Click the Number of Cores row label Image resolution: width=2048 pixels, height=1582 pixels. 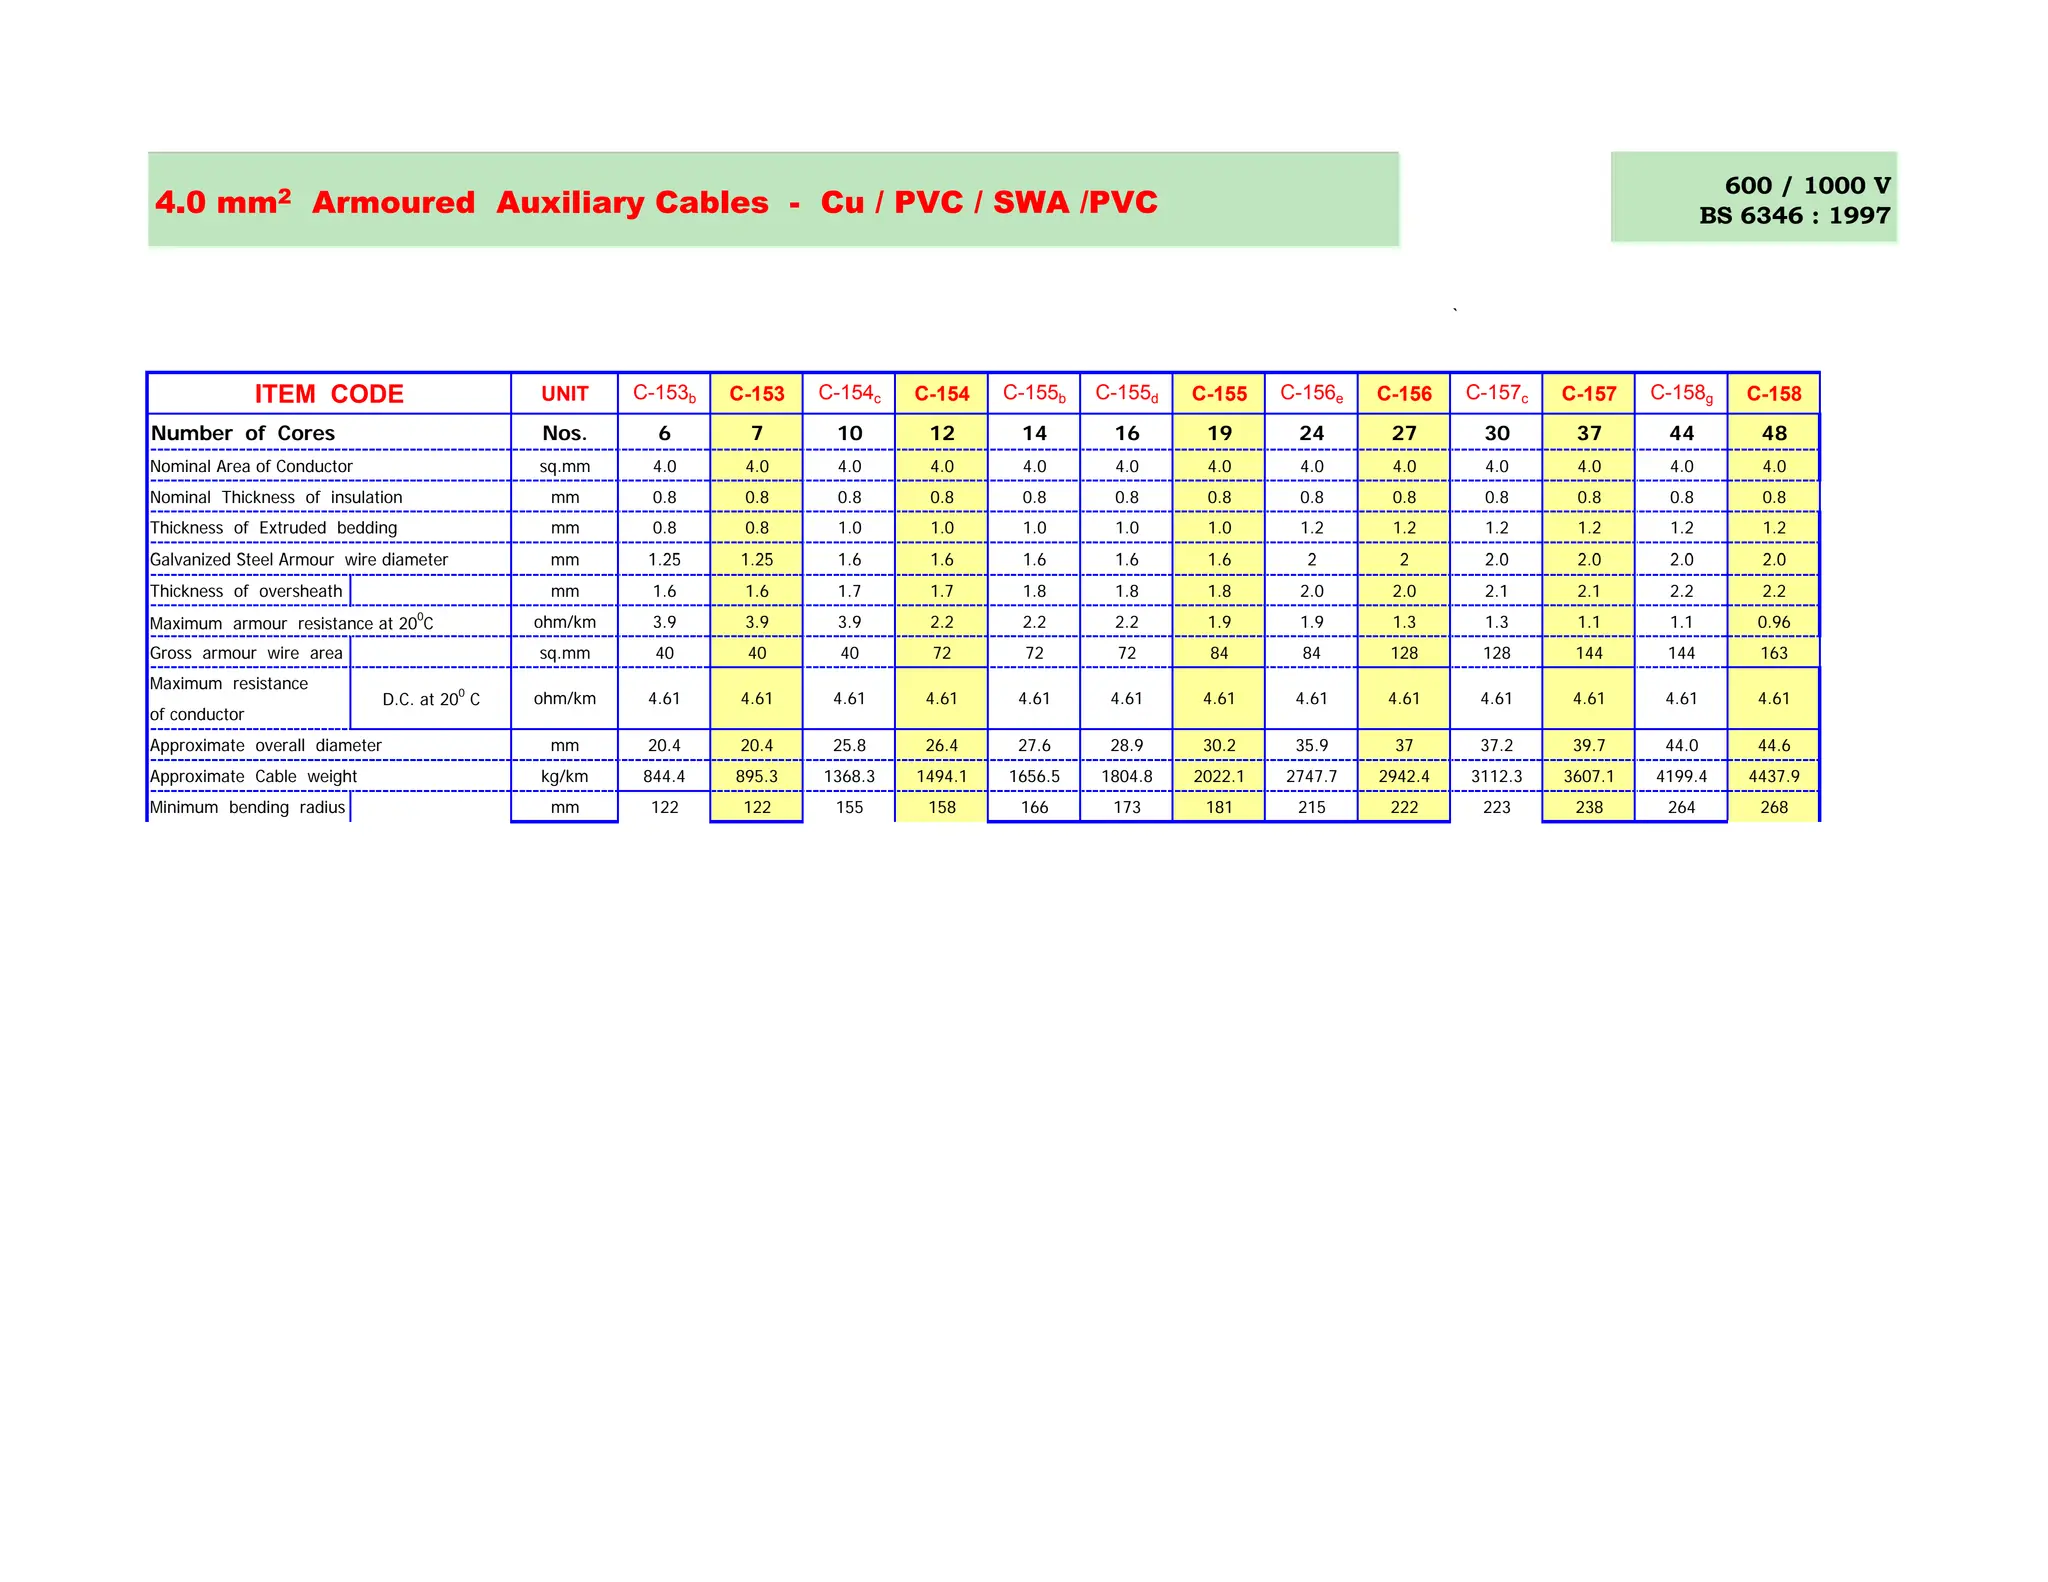point(243,433)
